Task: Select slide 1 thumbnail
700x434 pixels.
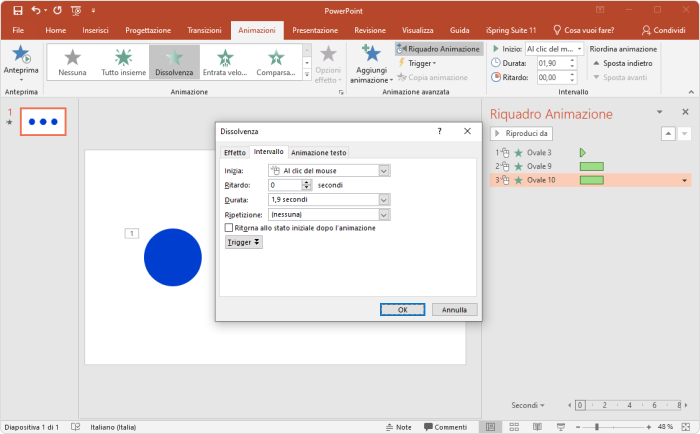Action: pyautogui.click(x=43, y=121)
